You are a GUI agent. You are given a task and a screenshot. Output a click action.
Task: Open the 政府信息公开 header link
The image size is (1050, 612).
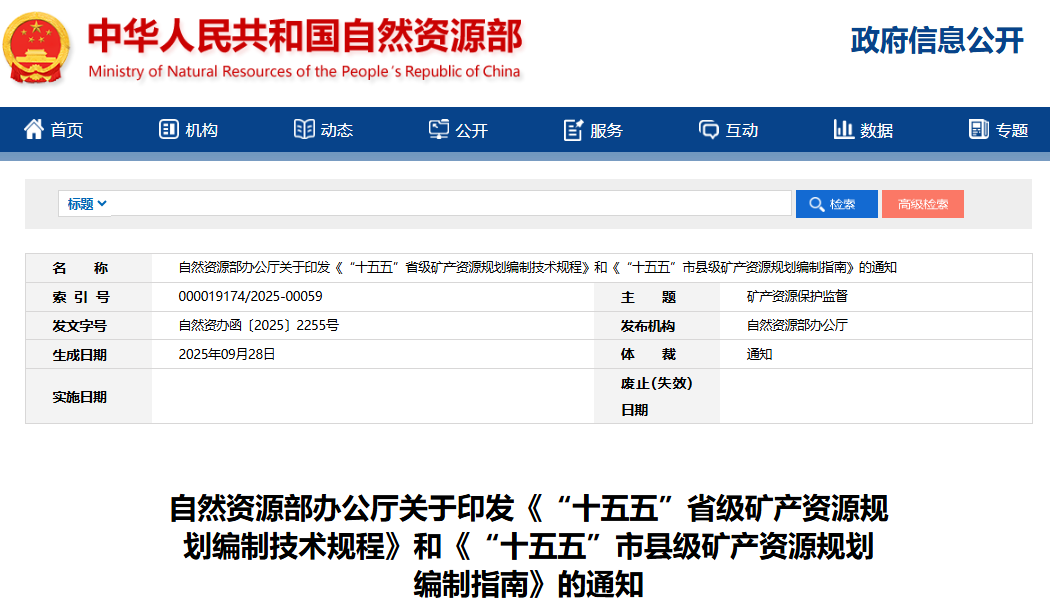tap(937, 40)
